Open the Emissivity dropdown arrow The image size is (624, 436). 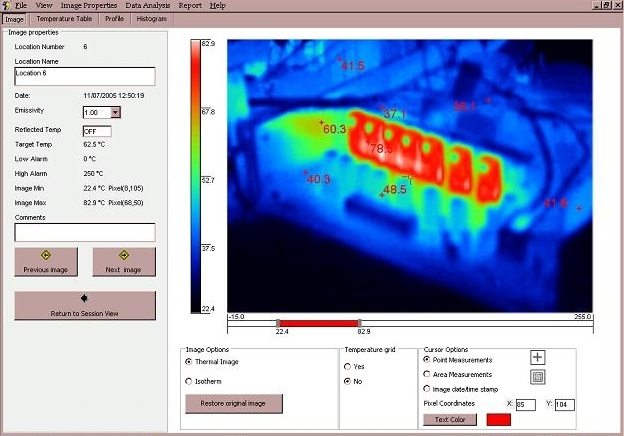pos(115,112)
